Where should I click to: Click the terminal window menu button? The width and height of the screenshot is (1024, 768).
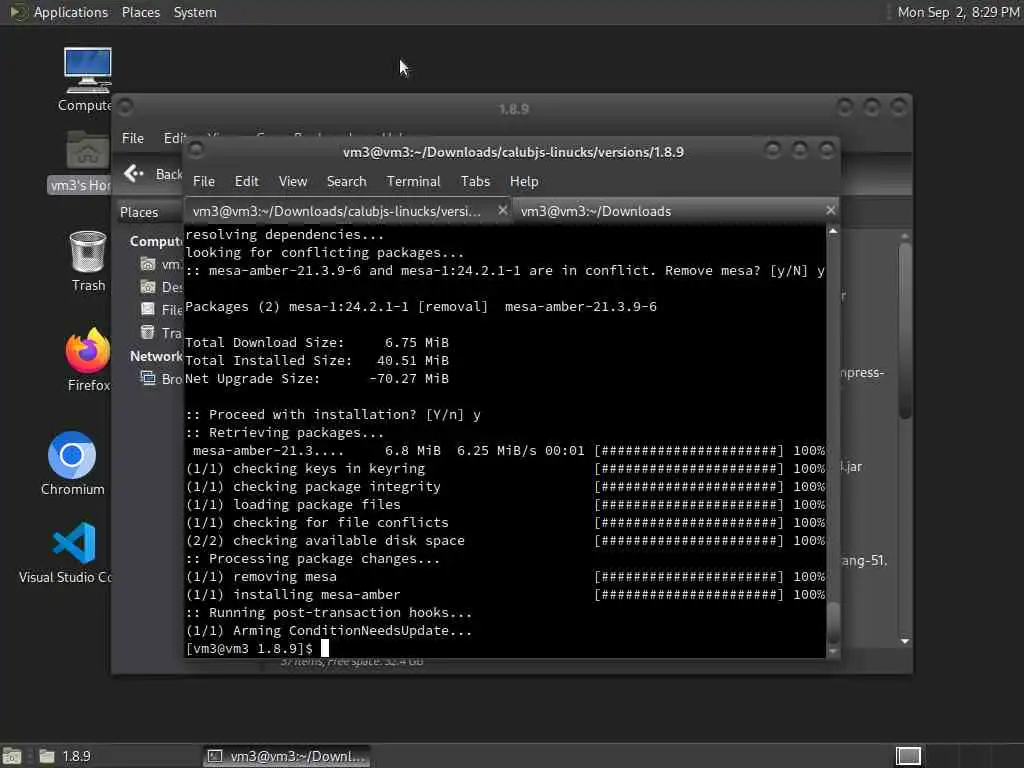(195, 151)
